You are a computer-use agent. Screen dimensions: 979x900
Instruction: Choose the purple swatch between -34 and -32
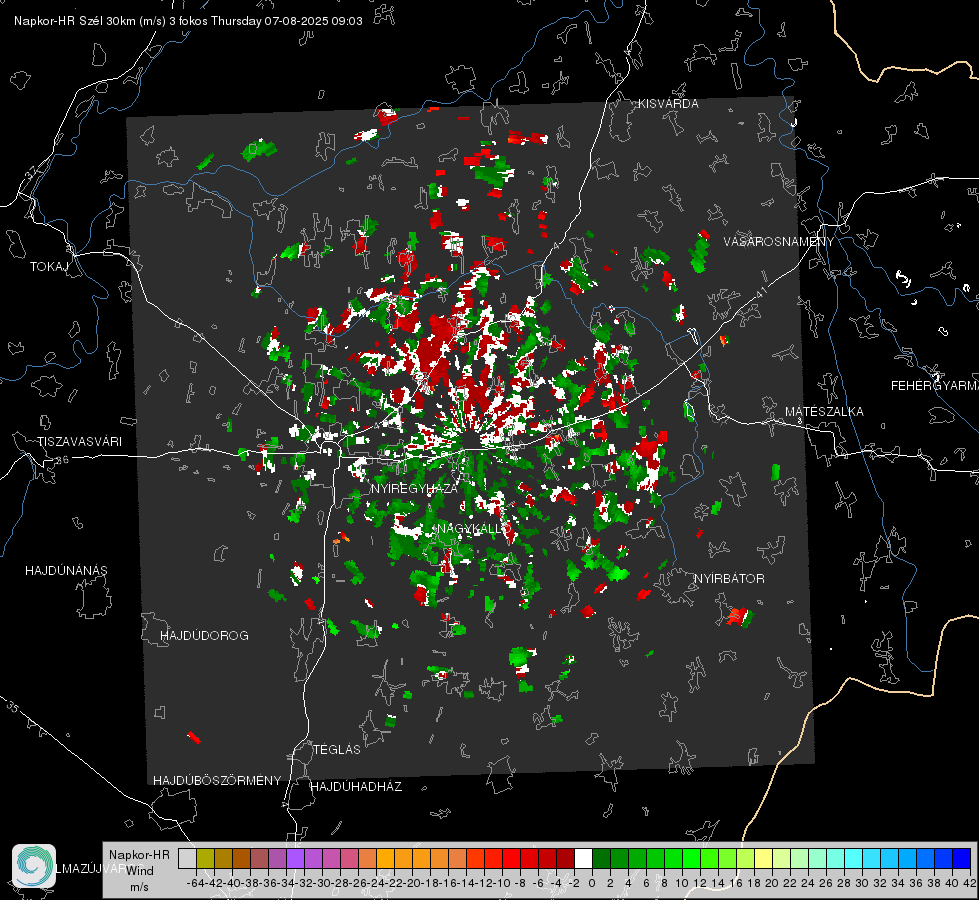point(295,859)
